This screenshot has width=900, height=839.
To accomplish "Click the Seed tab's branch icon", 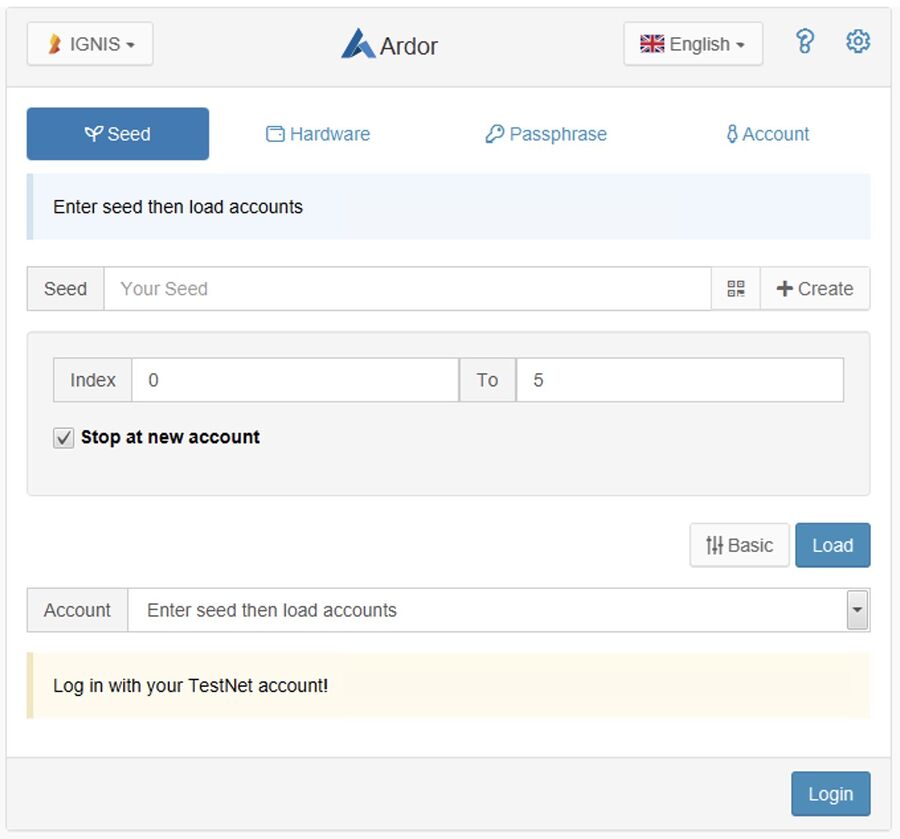I will 94,132.
